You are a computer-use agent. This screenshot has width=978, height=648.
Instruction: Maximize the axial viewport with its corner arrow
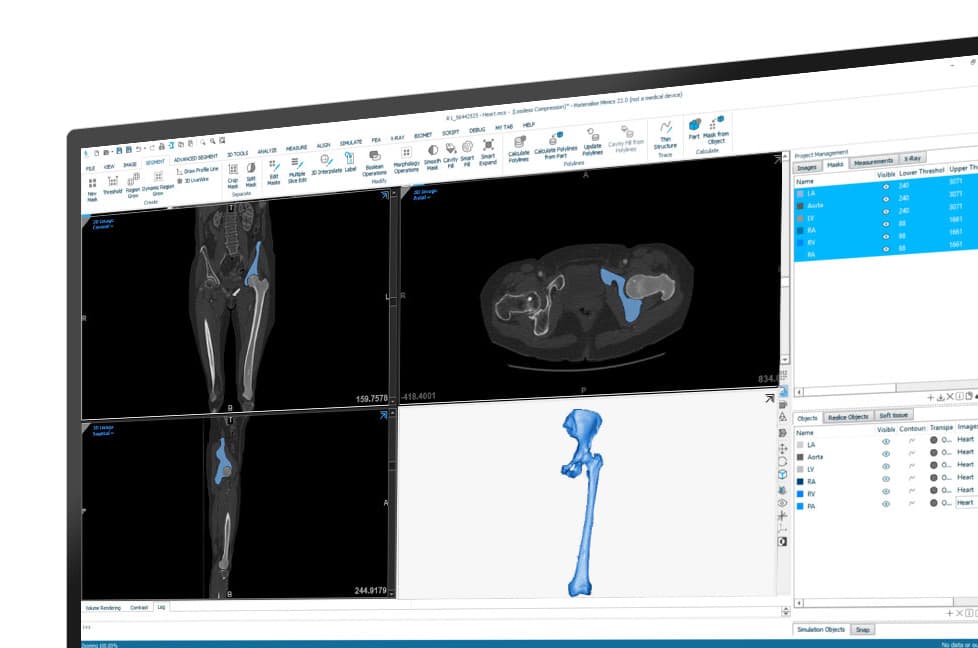(x=777, y=160)
